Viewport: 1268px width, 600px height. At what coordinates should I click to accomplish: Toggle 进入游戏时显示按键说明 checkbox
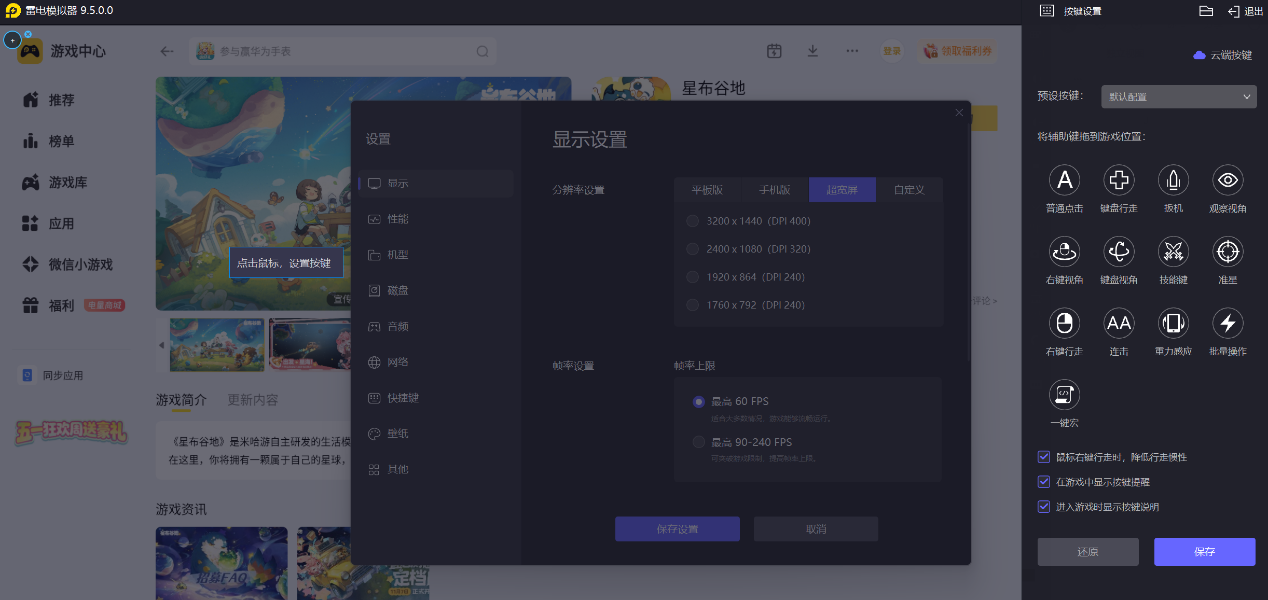[1044, 507]
